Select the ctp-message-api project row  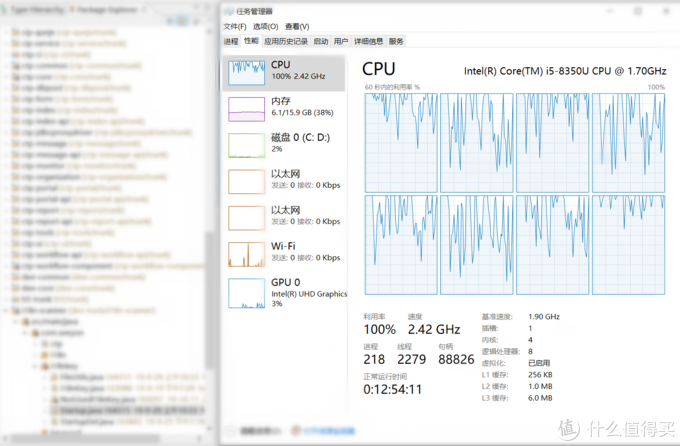pyautogui.click(x=89, y=154)
